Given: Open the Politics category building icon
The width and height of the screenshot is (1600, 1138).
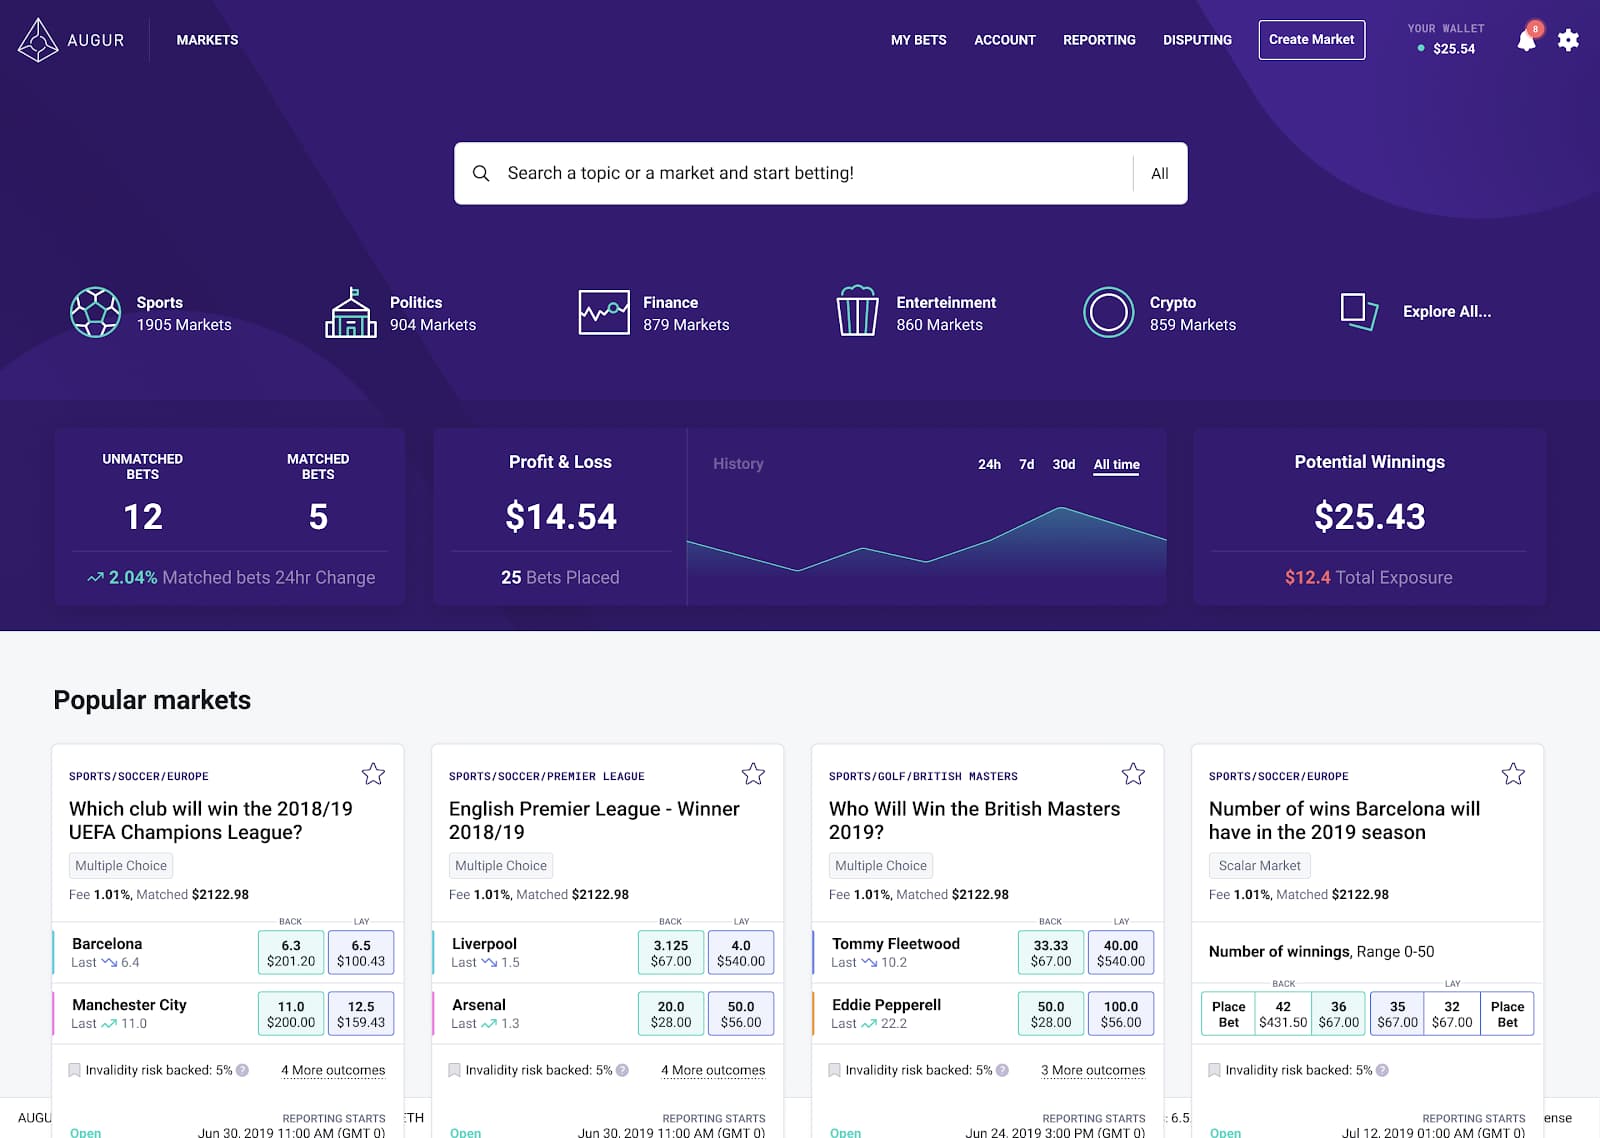Looking at the screenshot, I should tap(351, 312).
